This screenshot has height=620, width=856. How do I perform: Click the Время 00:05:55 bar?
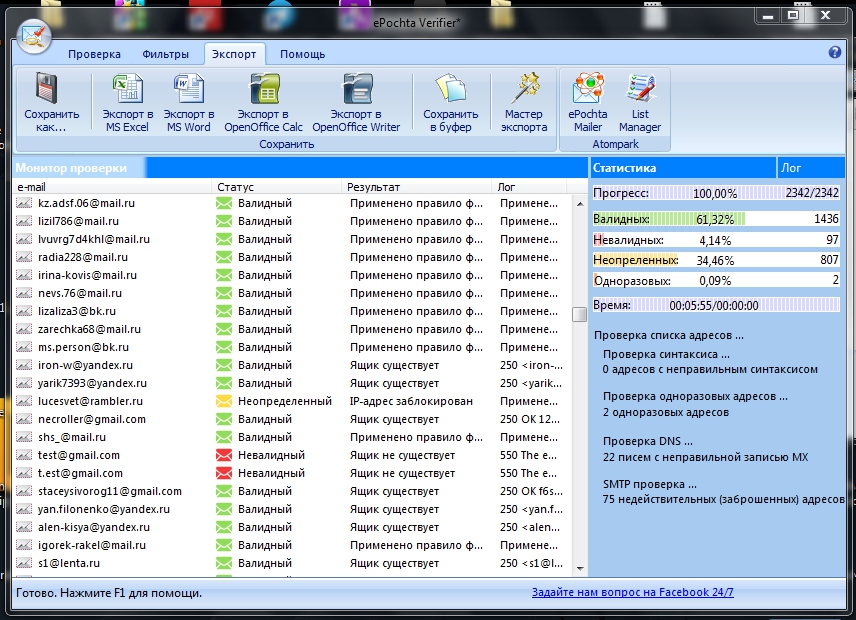[716, 305]
